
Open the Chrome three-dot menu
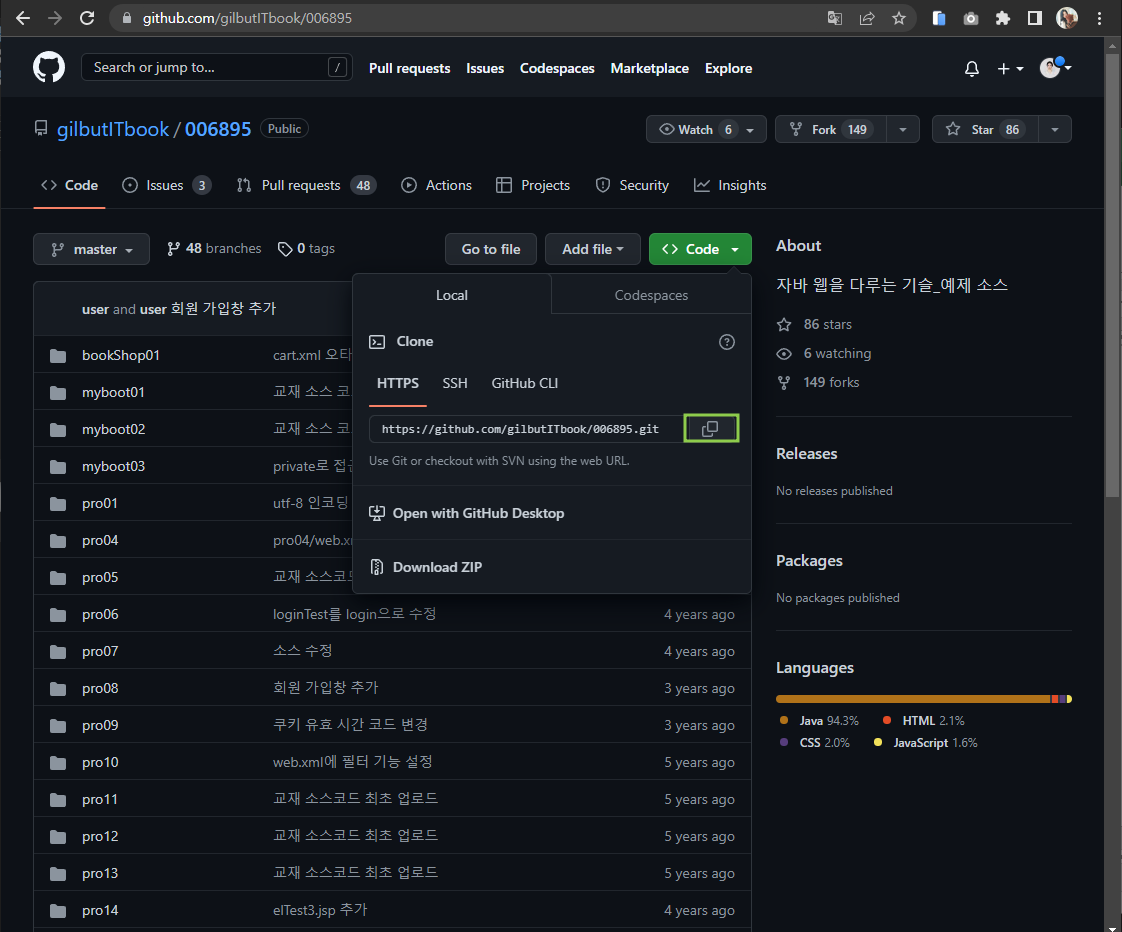pyautogui.click(x=1099, y=19)
